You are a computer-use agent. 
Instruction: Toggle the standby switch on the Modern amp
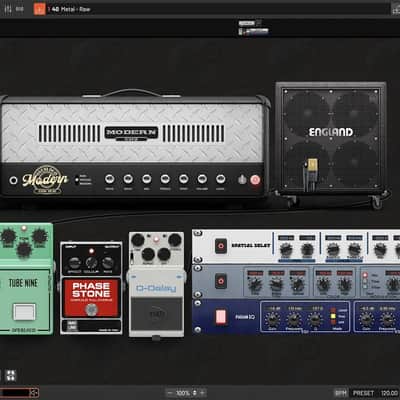pos(242,180)
